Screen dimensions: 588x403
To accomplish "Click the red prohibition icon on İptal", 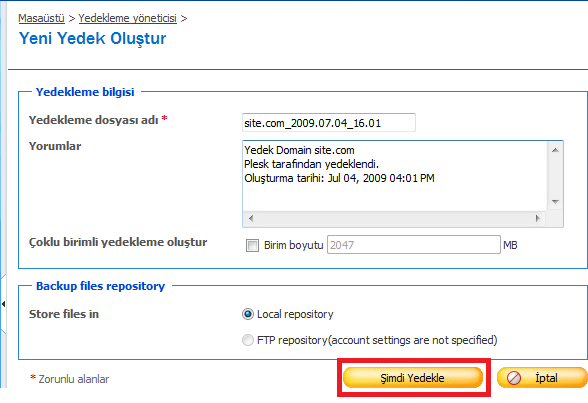I will (x=513, y=378).
